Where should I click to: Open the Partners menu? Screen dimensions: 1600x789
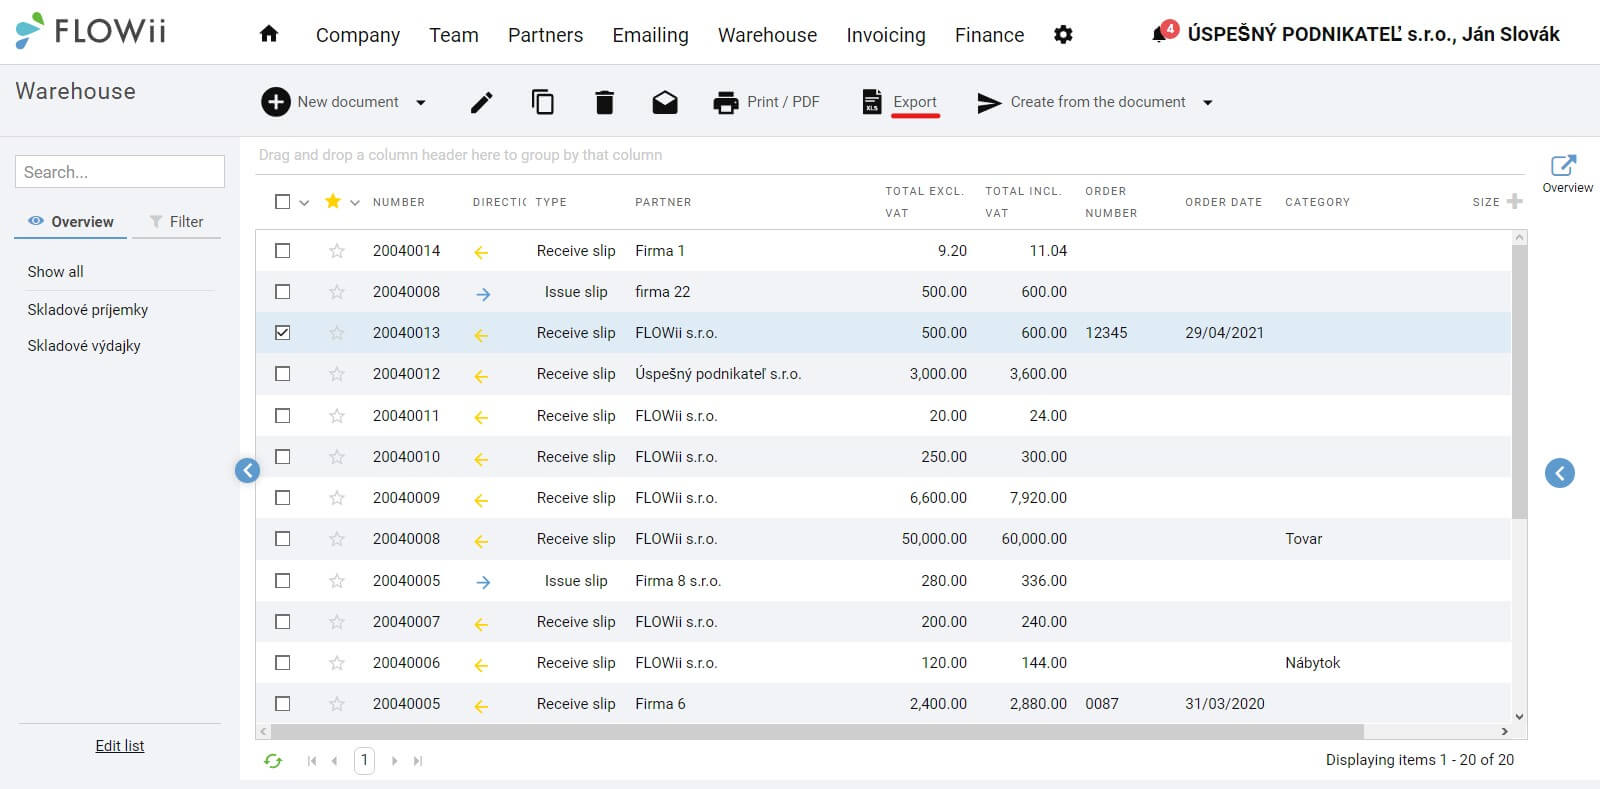[x=545, y=35]
